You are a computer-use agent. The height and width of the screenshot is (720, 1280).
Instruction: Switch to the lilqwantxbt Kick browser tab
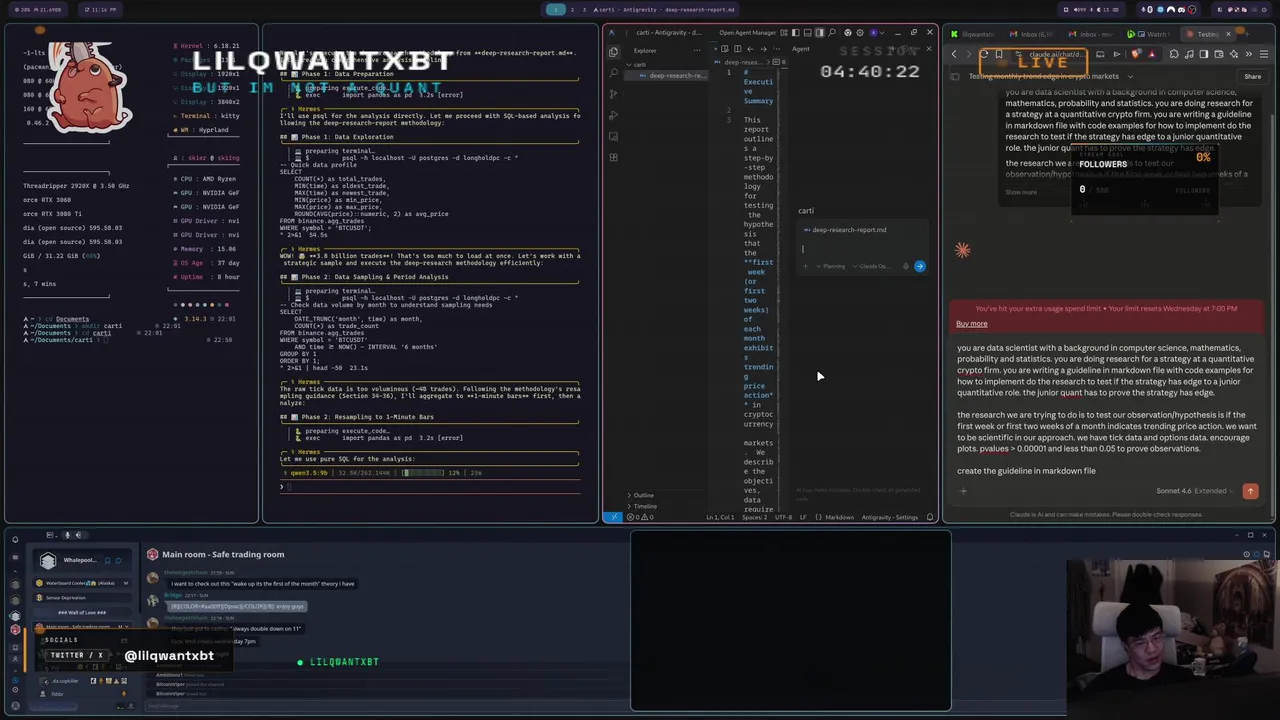975,34
